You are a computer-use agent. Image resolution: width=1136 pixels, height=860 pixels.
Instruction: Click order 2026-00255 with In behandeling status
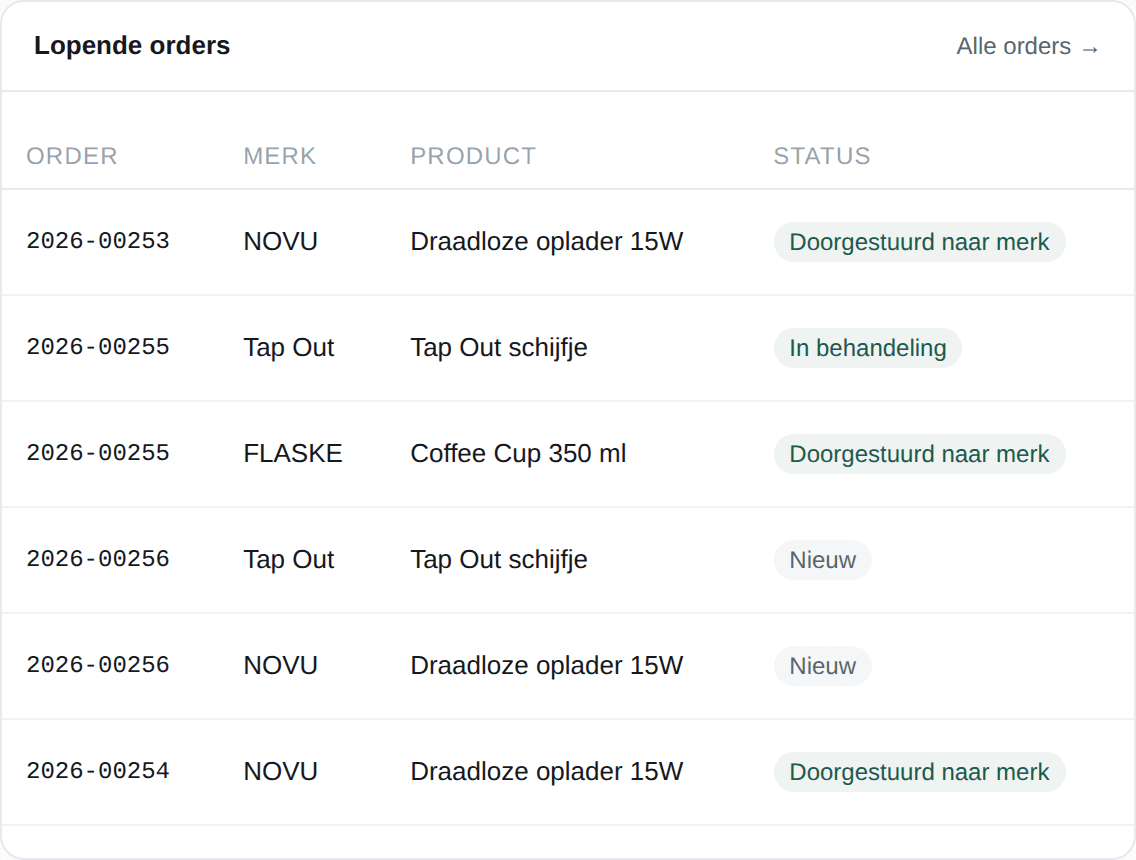tap(98, 347)
